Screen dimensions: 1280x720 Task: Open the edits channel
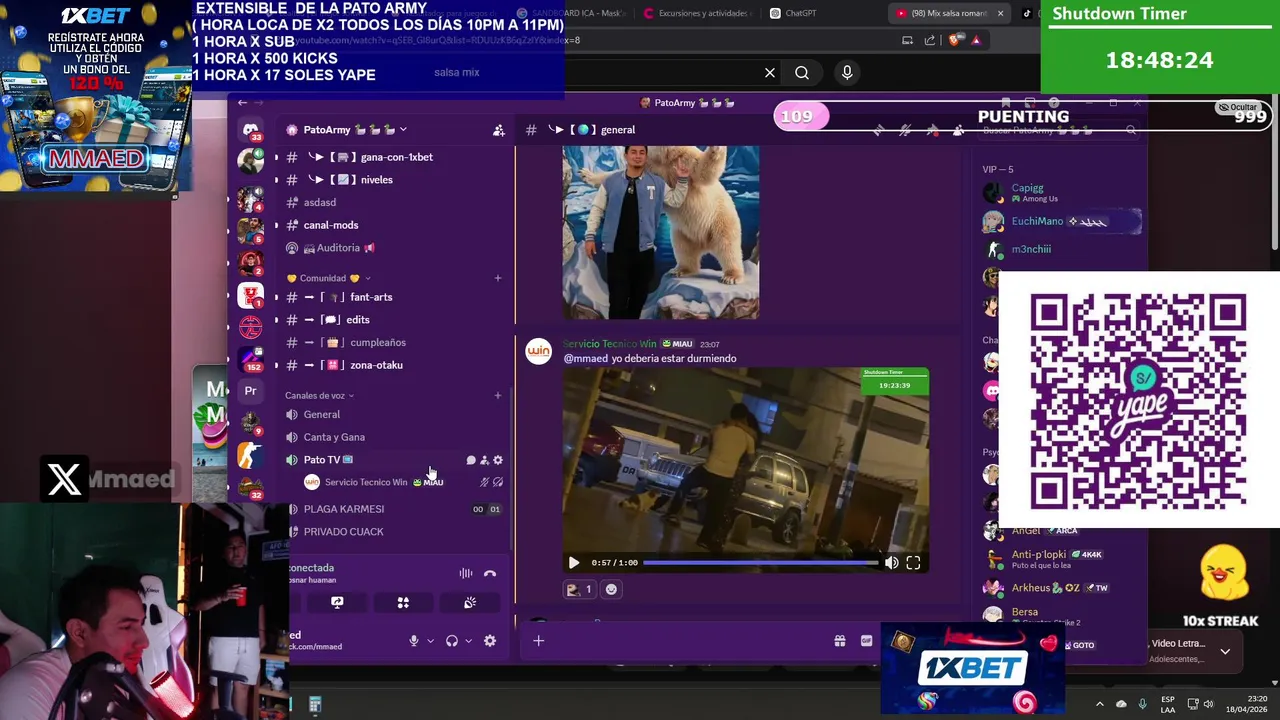(357, 320)
